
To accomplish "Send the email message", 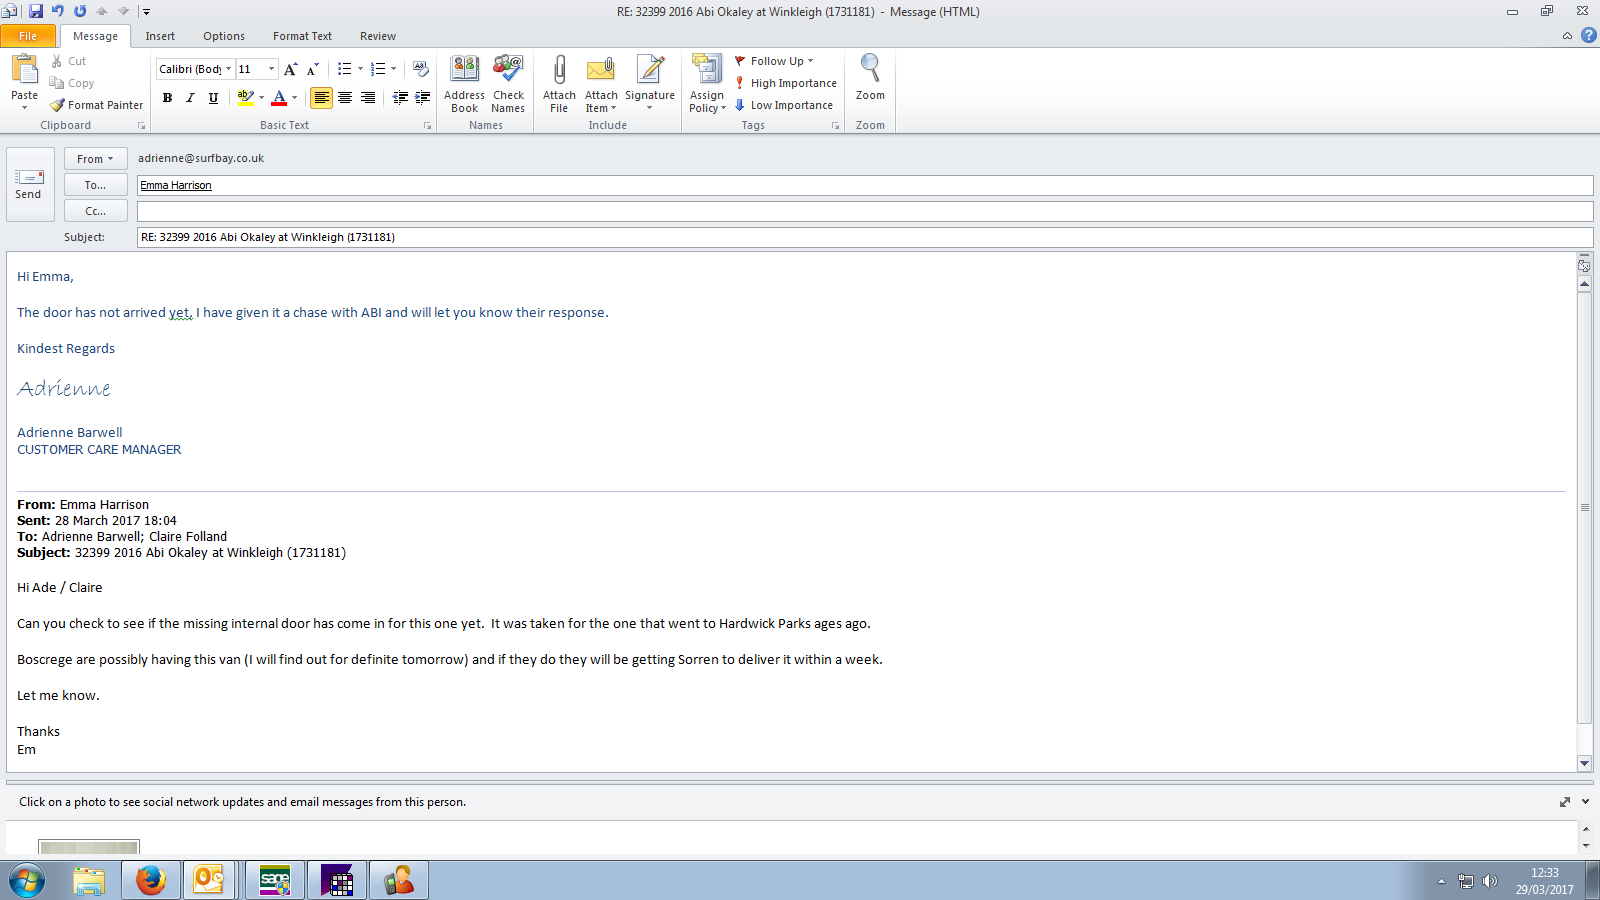I will (x=29, y=184).
